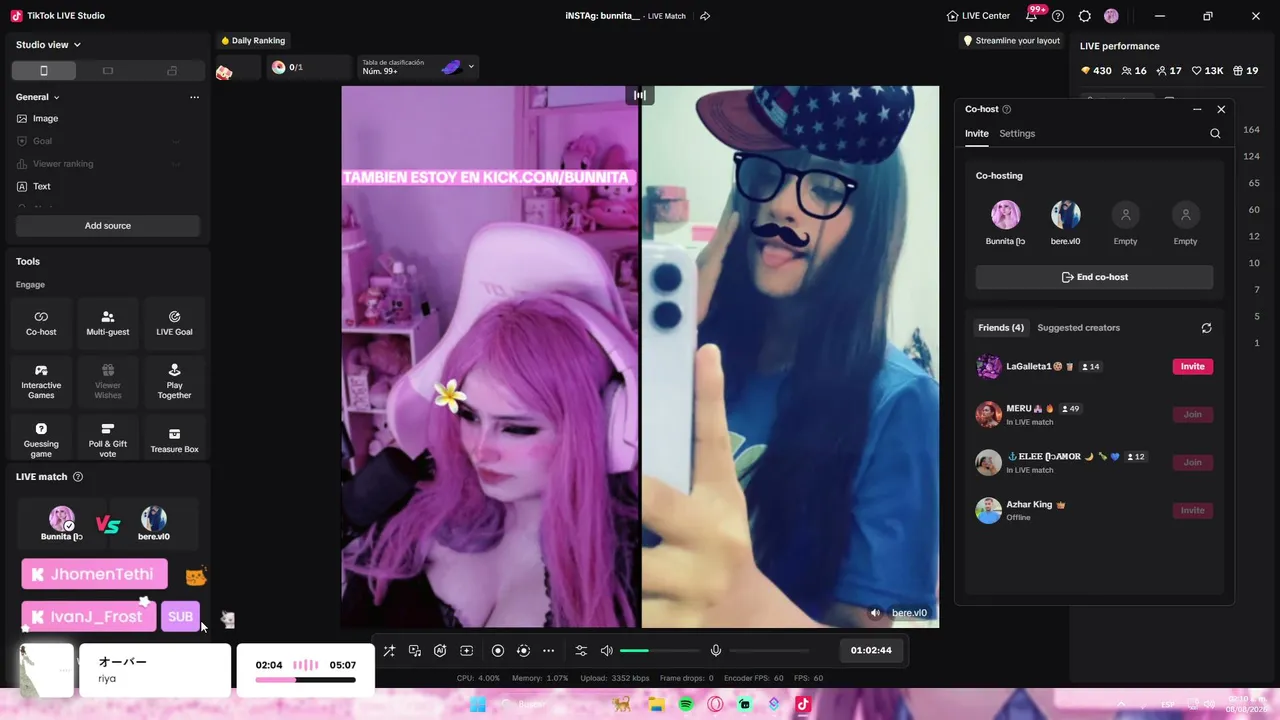1280x720 pixels.
Task: Open more options in stream control bar
Action: [x=548, y=651]
